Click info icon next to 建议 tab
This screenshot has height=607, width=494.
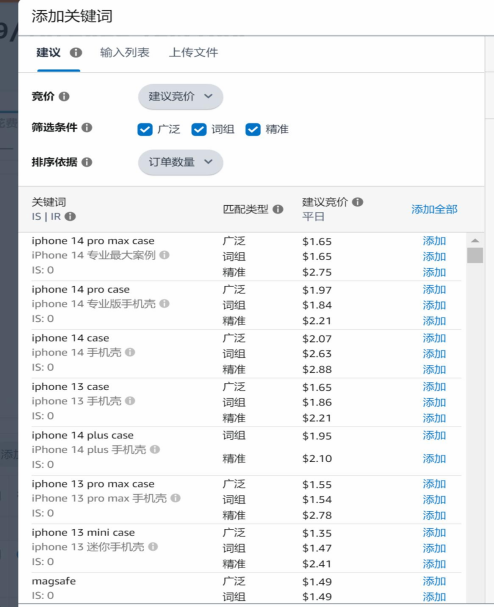(76, 52)
